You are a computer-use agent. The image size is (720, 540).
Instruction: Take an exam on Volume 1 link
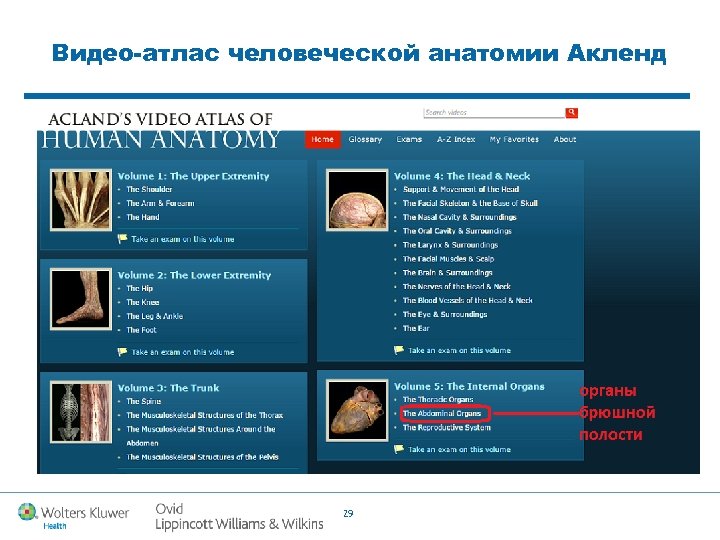click(x=183, y=239)
